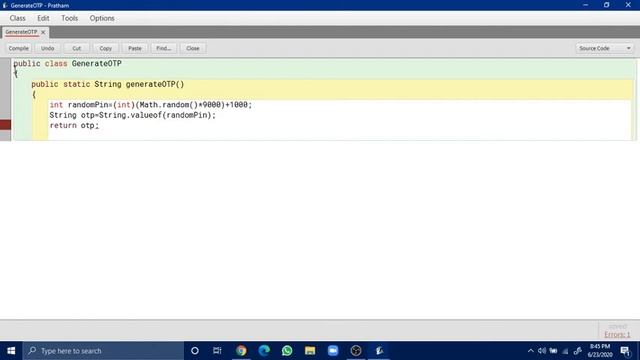This screenshot has height=360, width=640.
Task: Show hidden system tray icons
Action: tap(531, 351)
